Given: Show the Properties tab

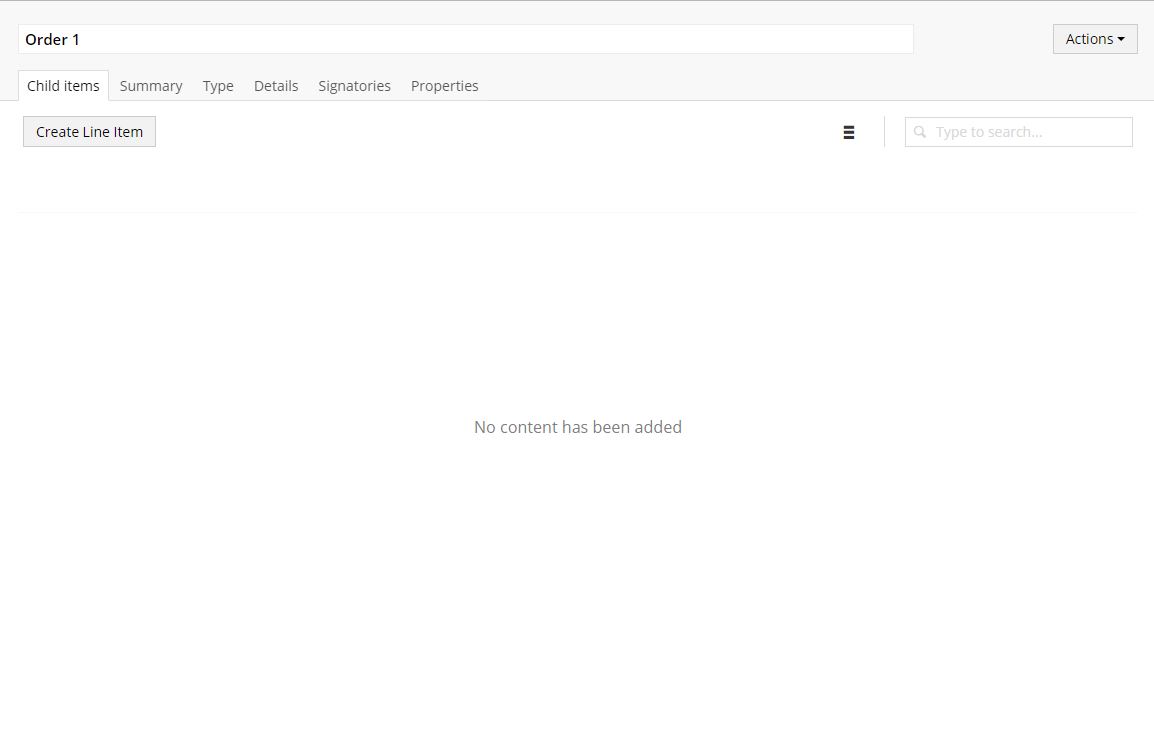Looking at the screenshot, I should coord(444,86).
